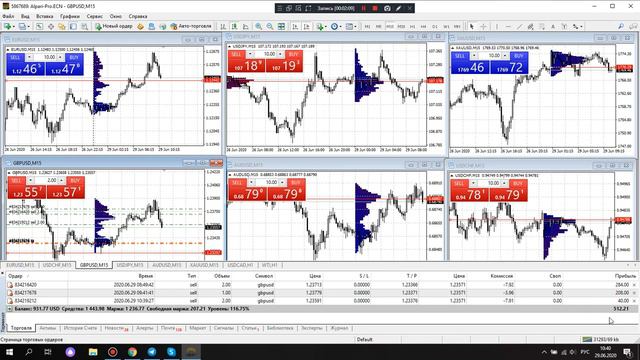Click the search magnifier icon
Image resolution: width=640 pixels, height=360 pixels.
pyautogui.click(x=621, y=27)
